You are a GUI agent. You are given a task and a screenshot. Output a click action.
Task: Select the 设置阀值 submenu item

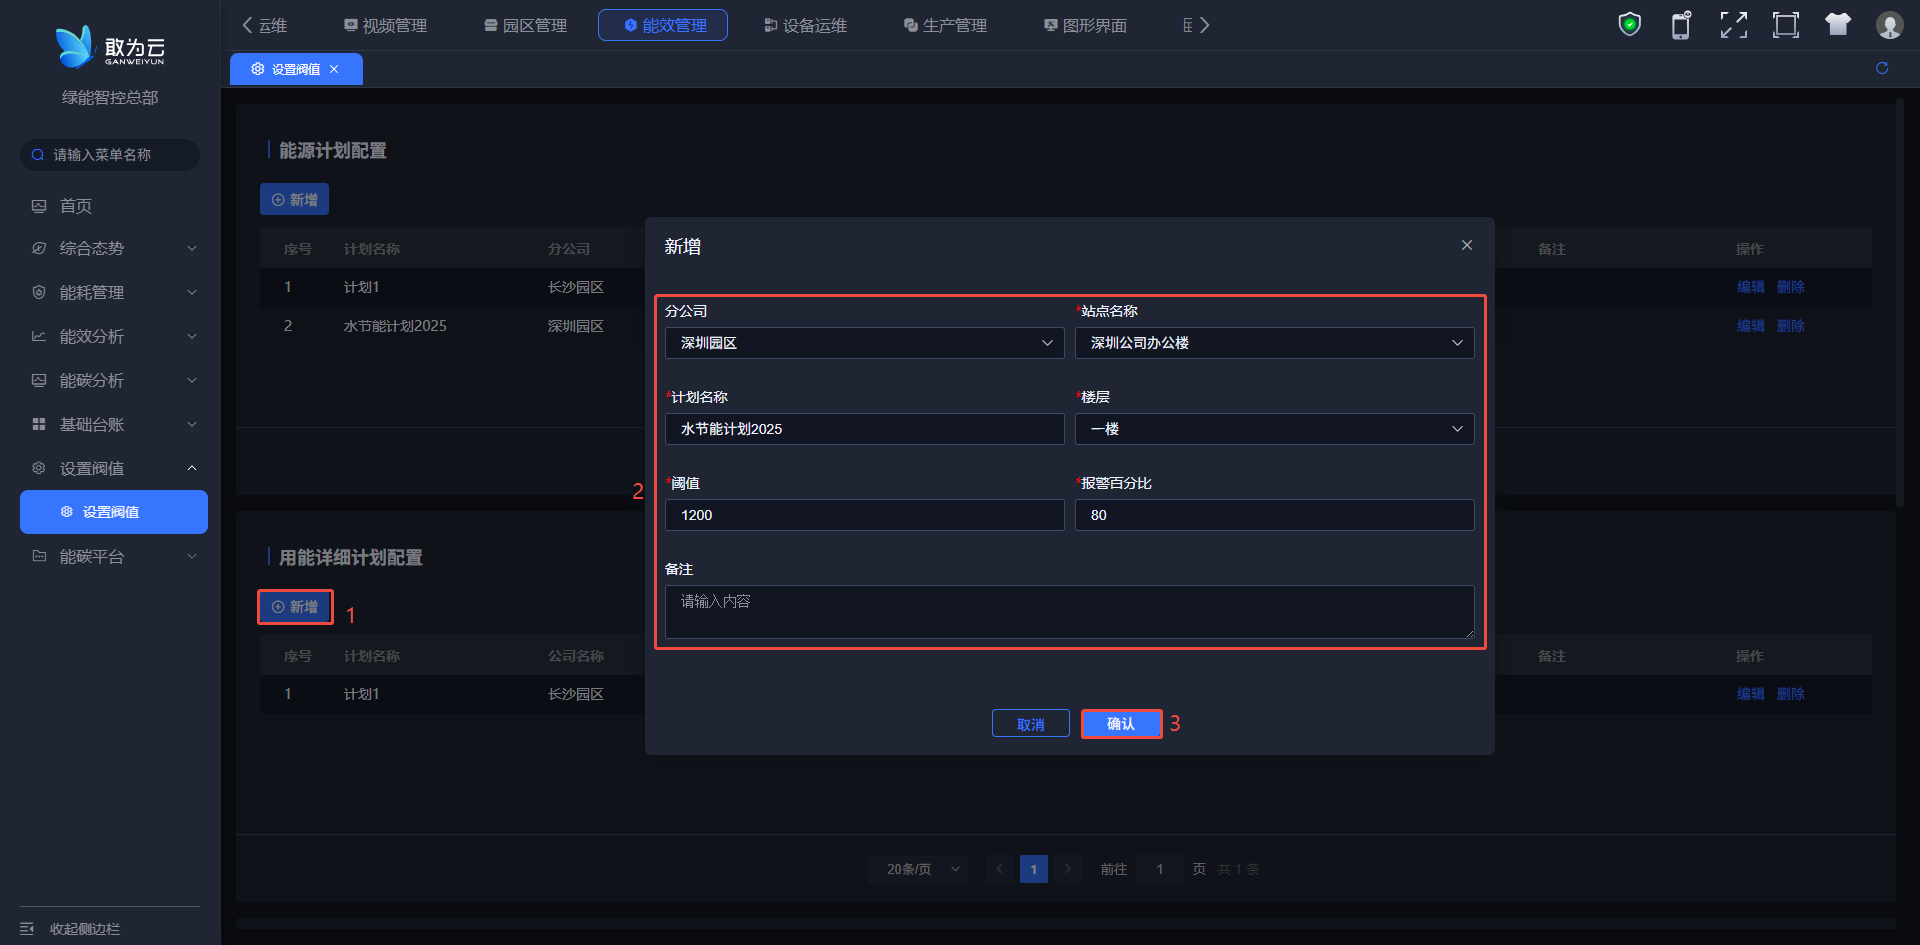(114, 512)
